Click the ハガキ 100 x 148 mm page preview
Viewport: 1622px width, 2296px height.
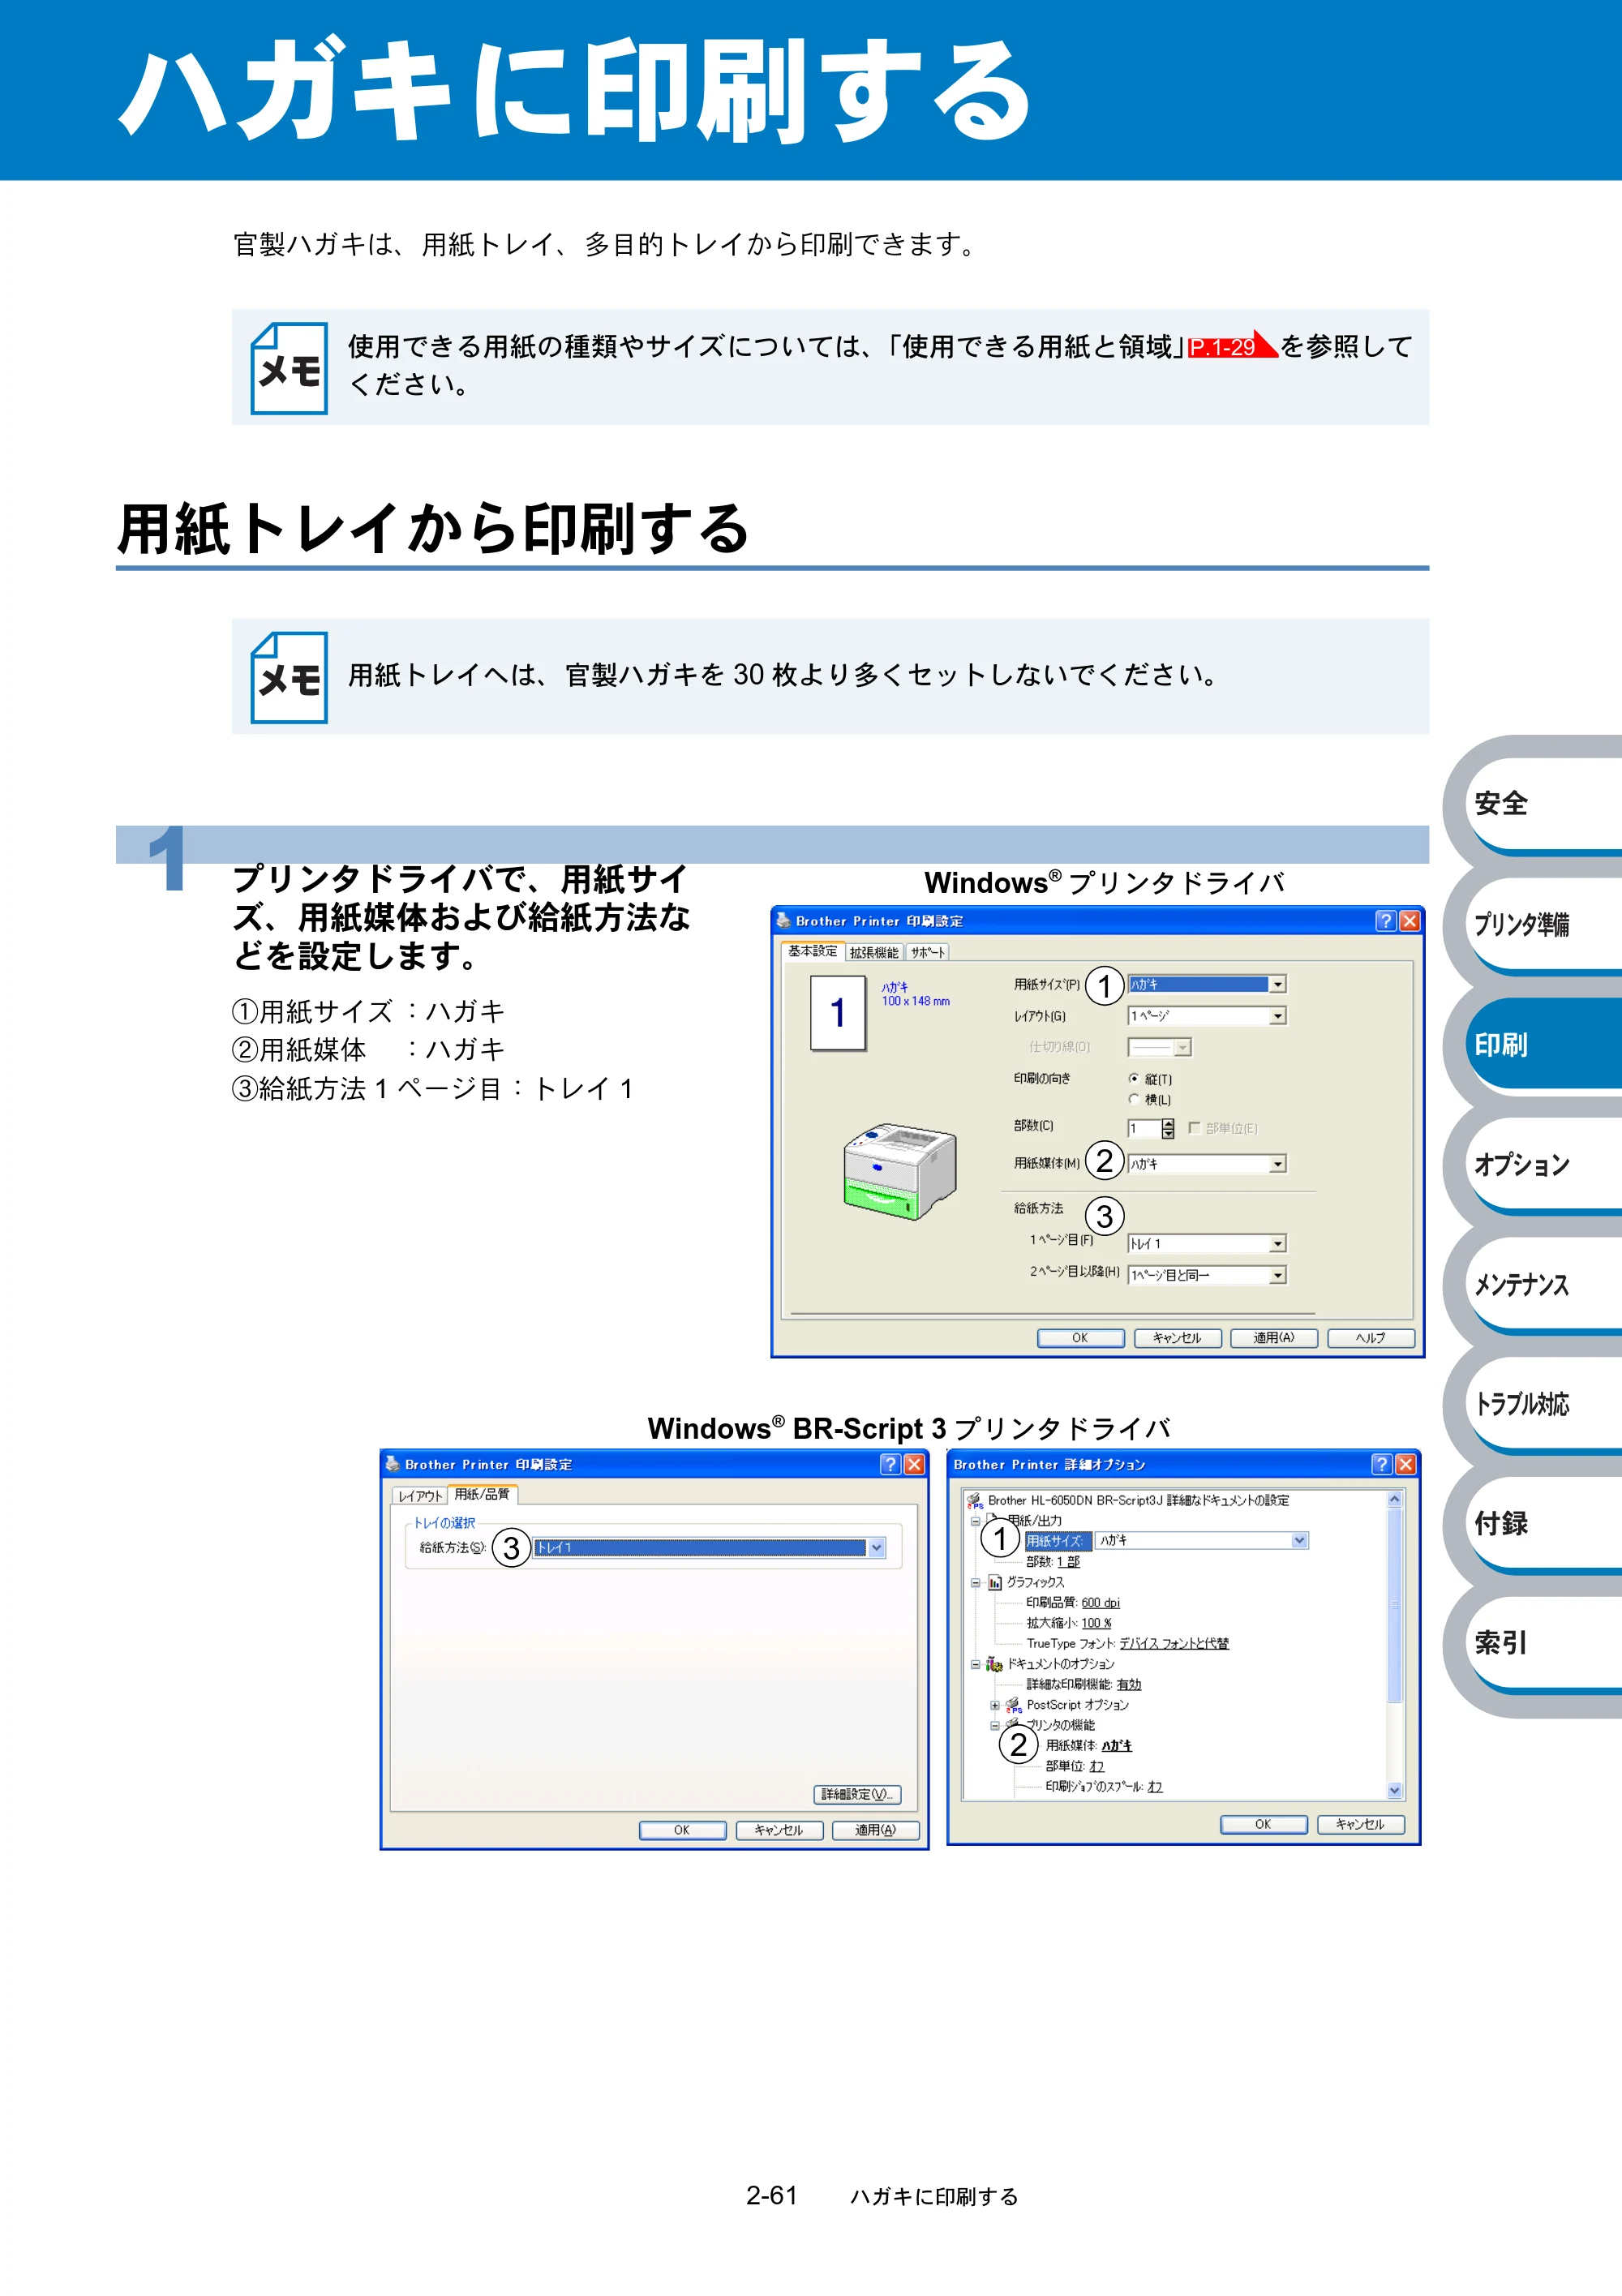838,1013
